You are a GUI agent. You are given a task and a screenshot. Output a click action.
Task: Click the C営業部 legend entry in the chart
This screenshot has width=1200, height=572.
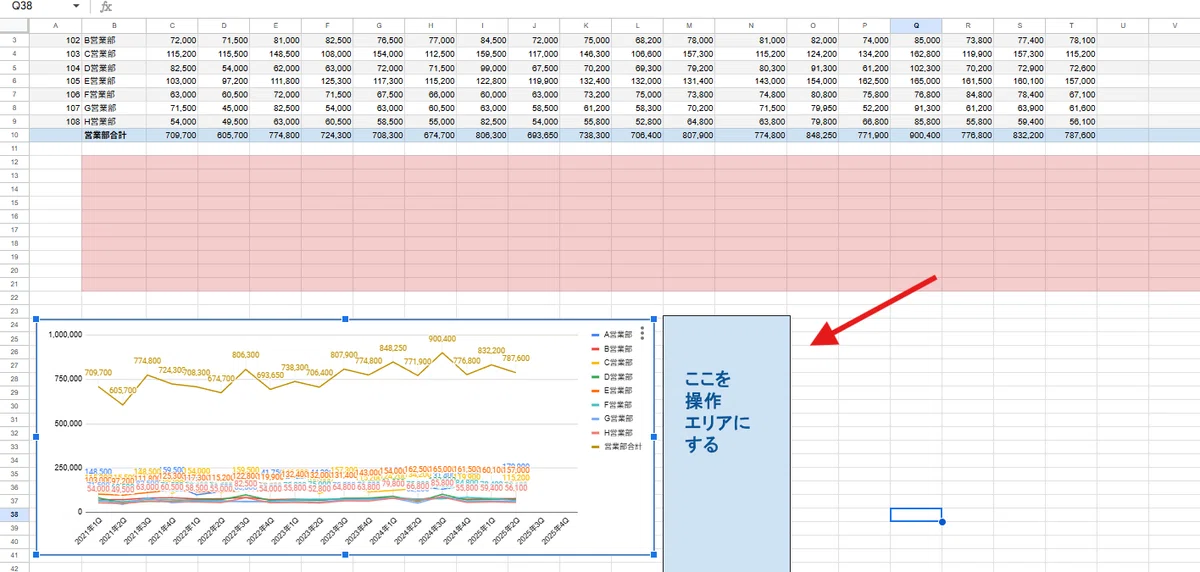click(613, 363)
